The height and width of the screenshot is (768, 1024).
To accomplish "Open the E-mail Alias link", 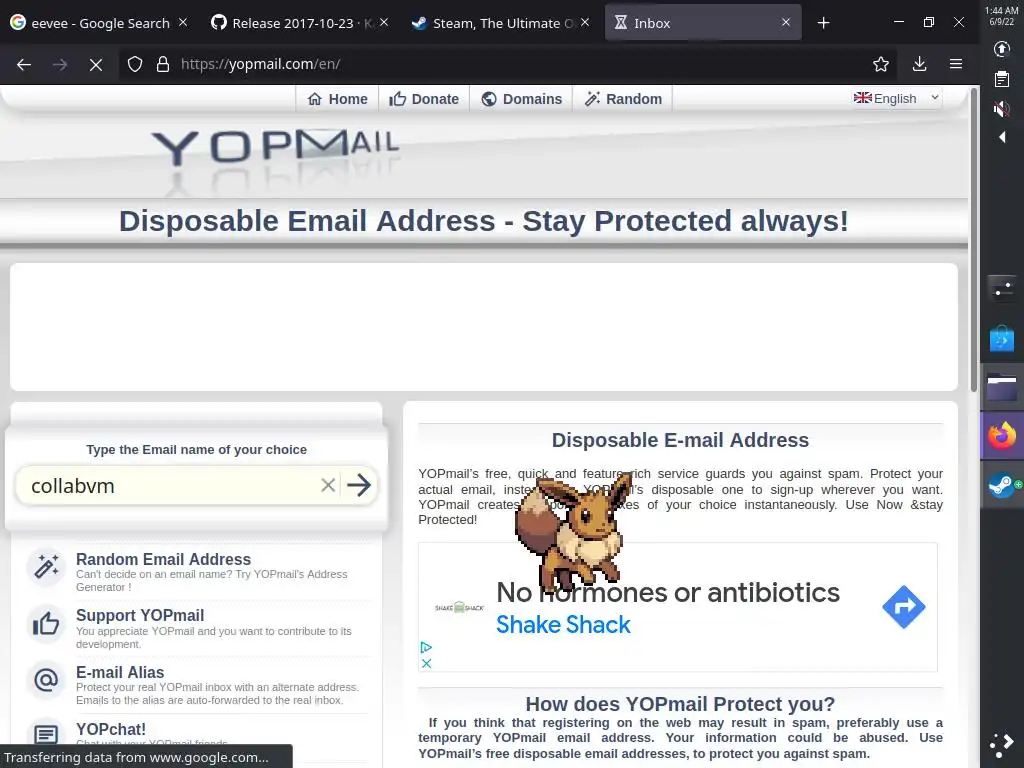I will pos(120,672).
